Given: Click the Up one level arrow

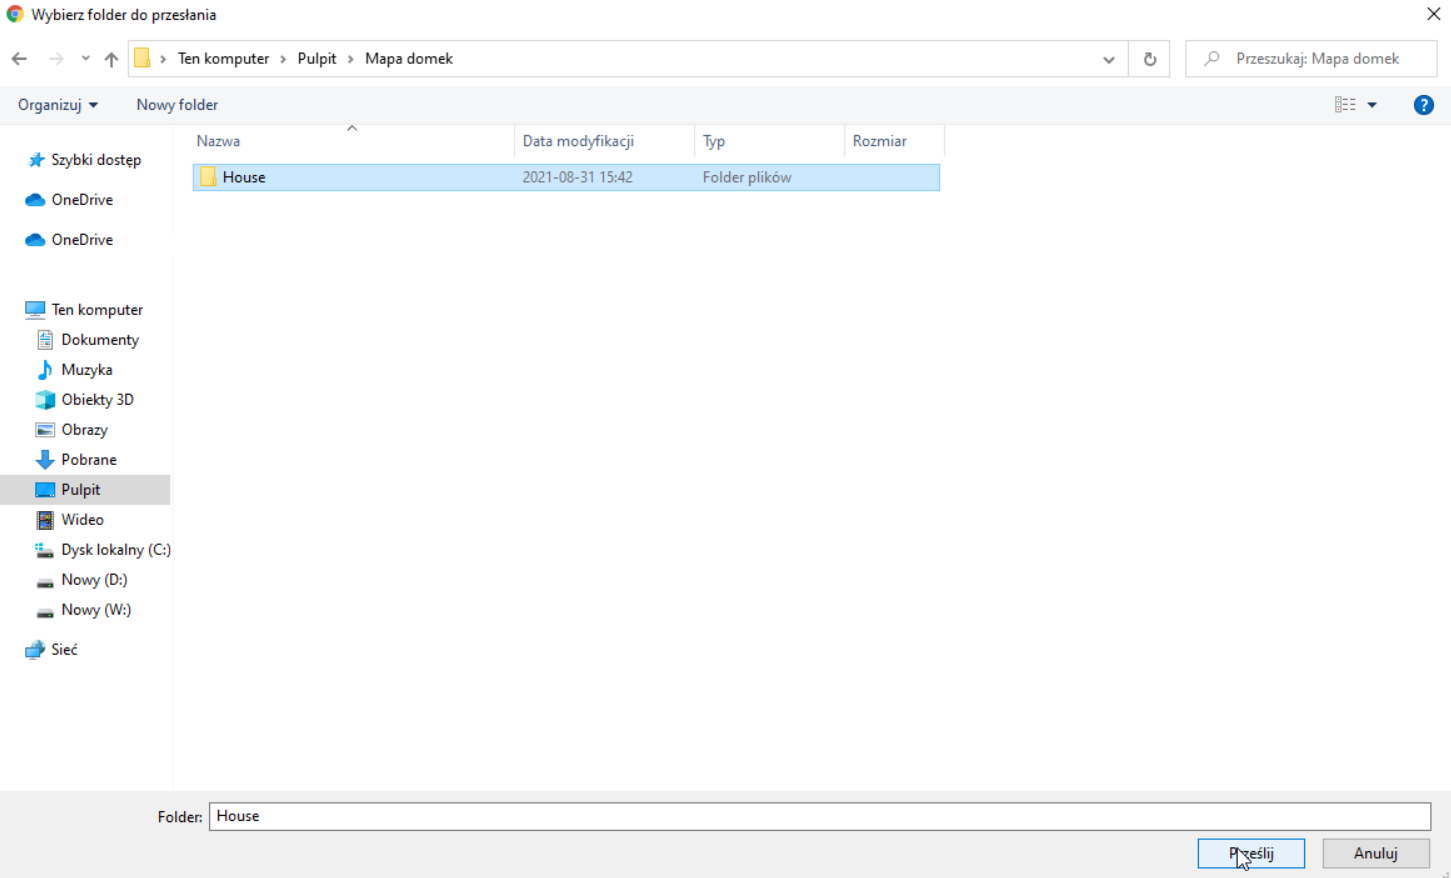Looking at the screenshot, I should point(111,59).
